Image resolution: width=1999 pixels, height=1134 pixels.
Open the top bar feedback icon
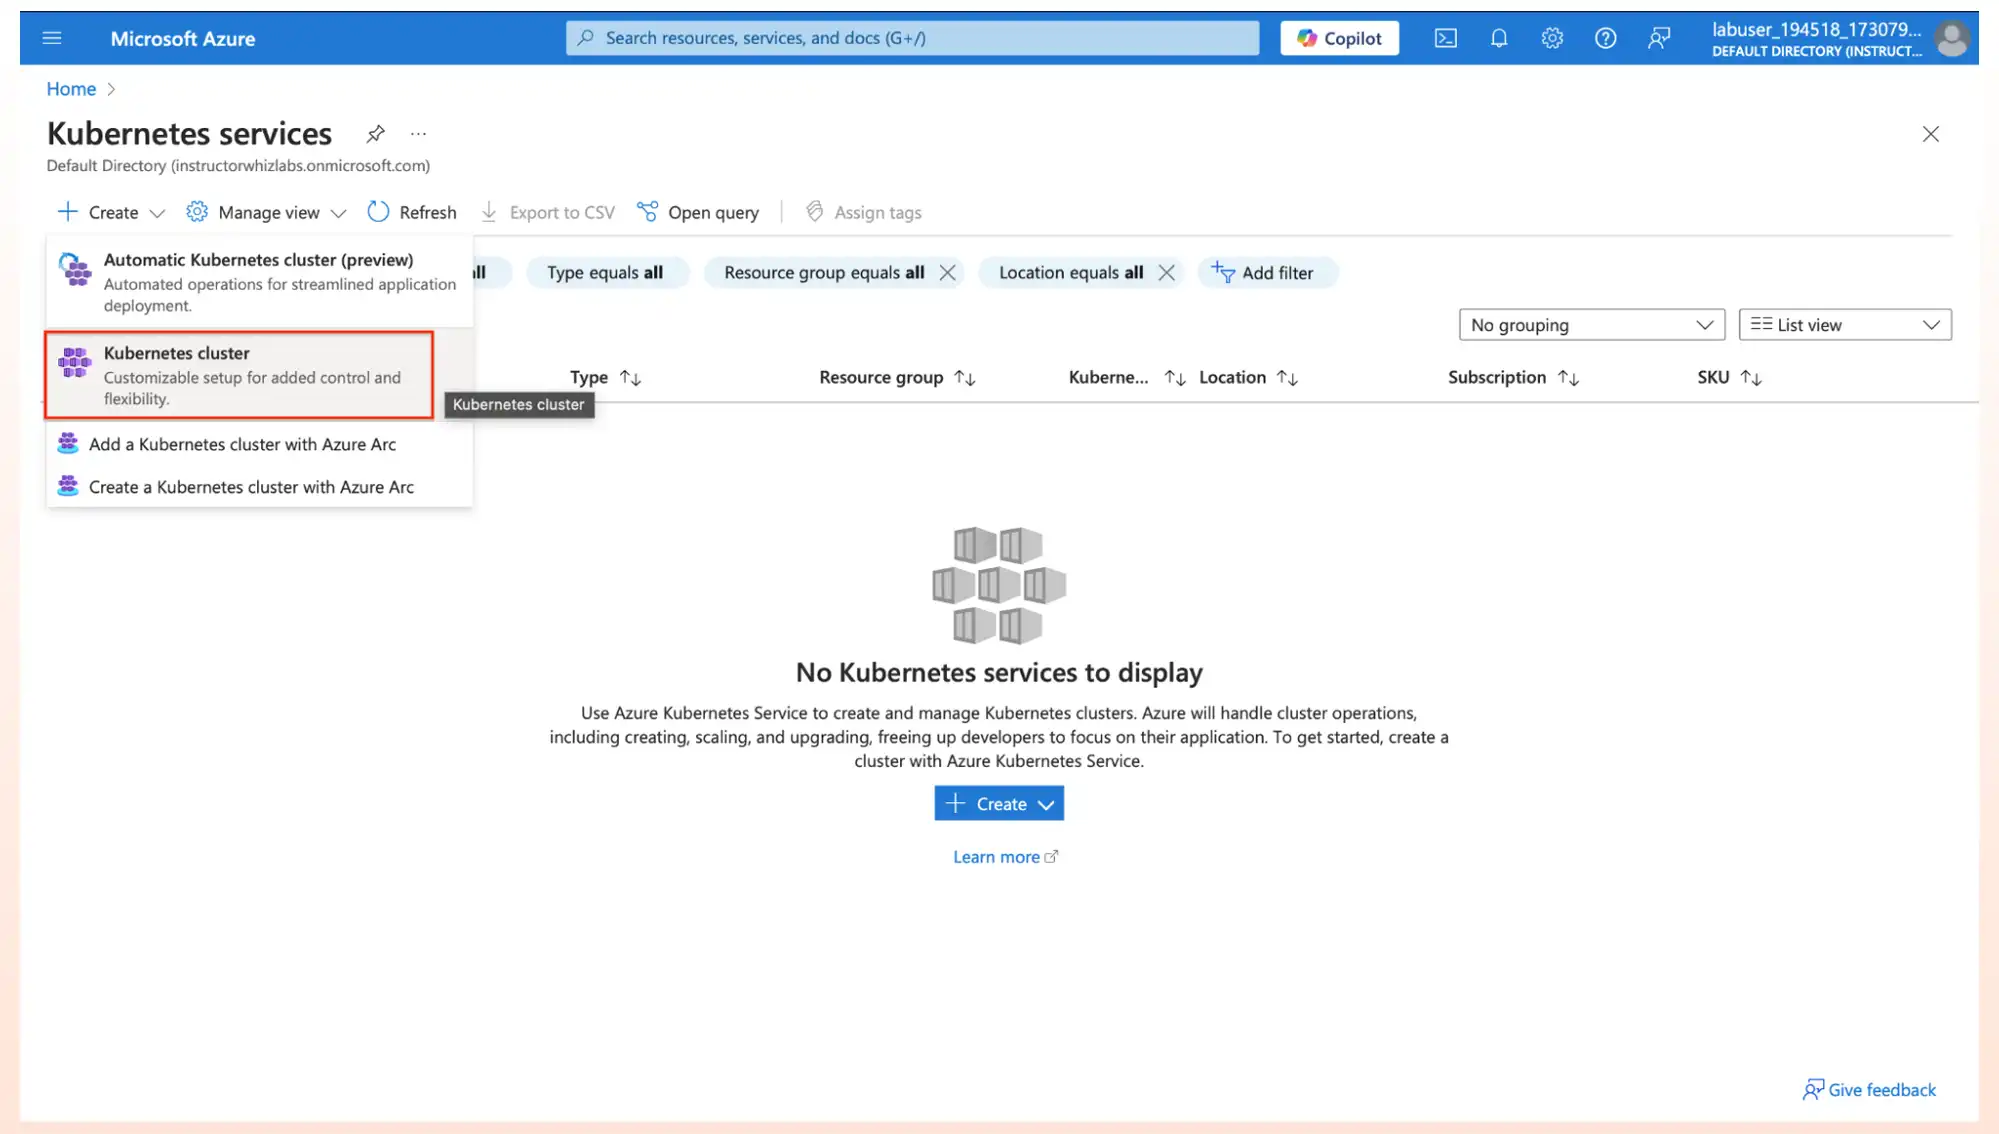coord(1658,38)
